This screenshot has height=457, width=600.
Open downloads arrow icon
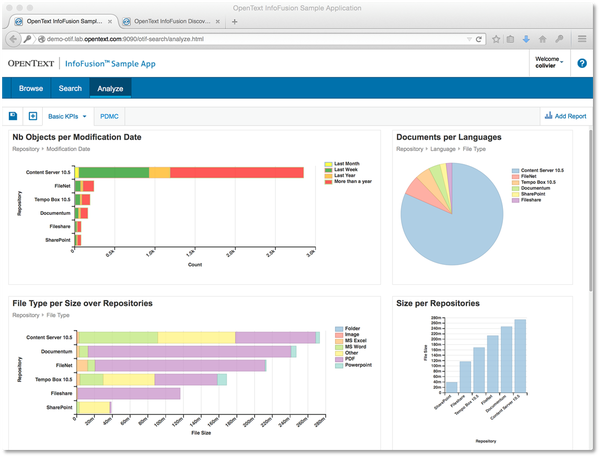(x=526, y=39)
